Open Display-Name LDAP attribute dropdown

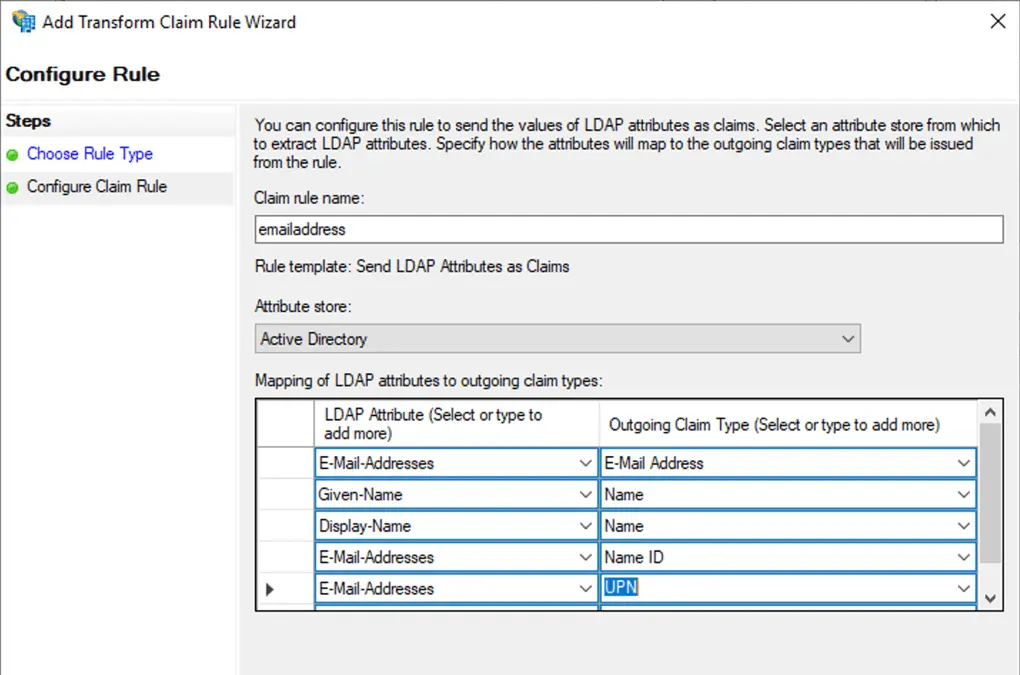[x=586, y=526]
